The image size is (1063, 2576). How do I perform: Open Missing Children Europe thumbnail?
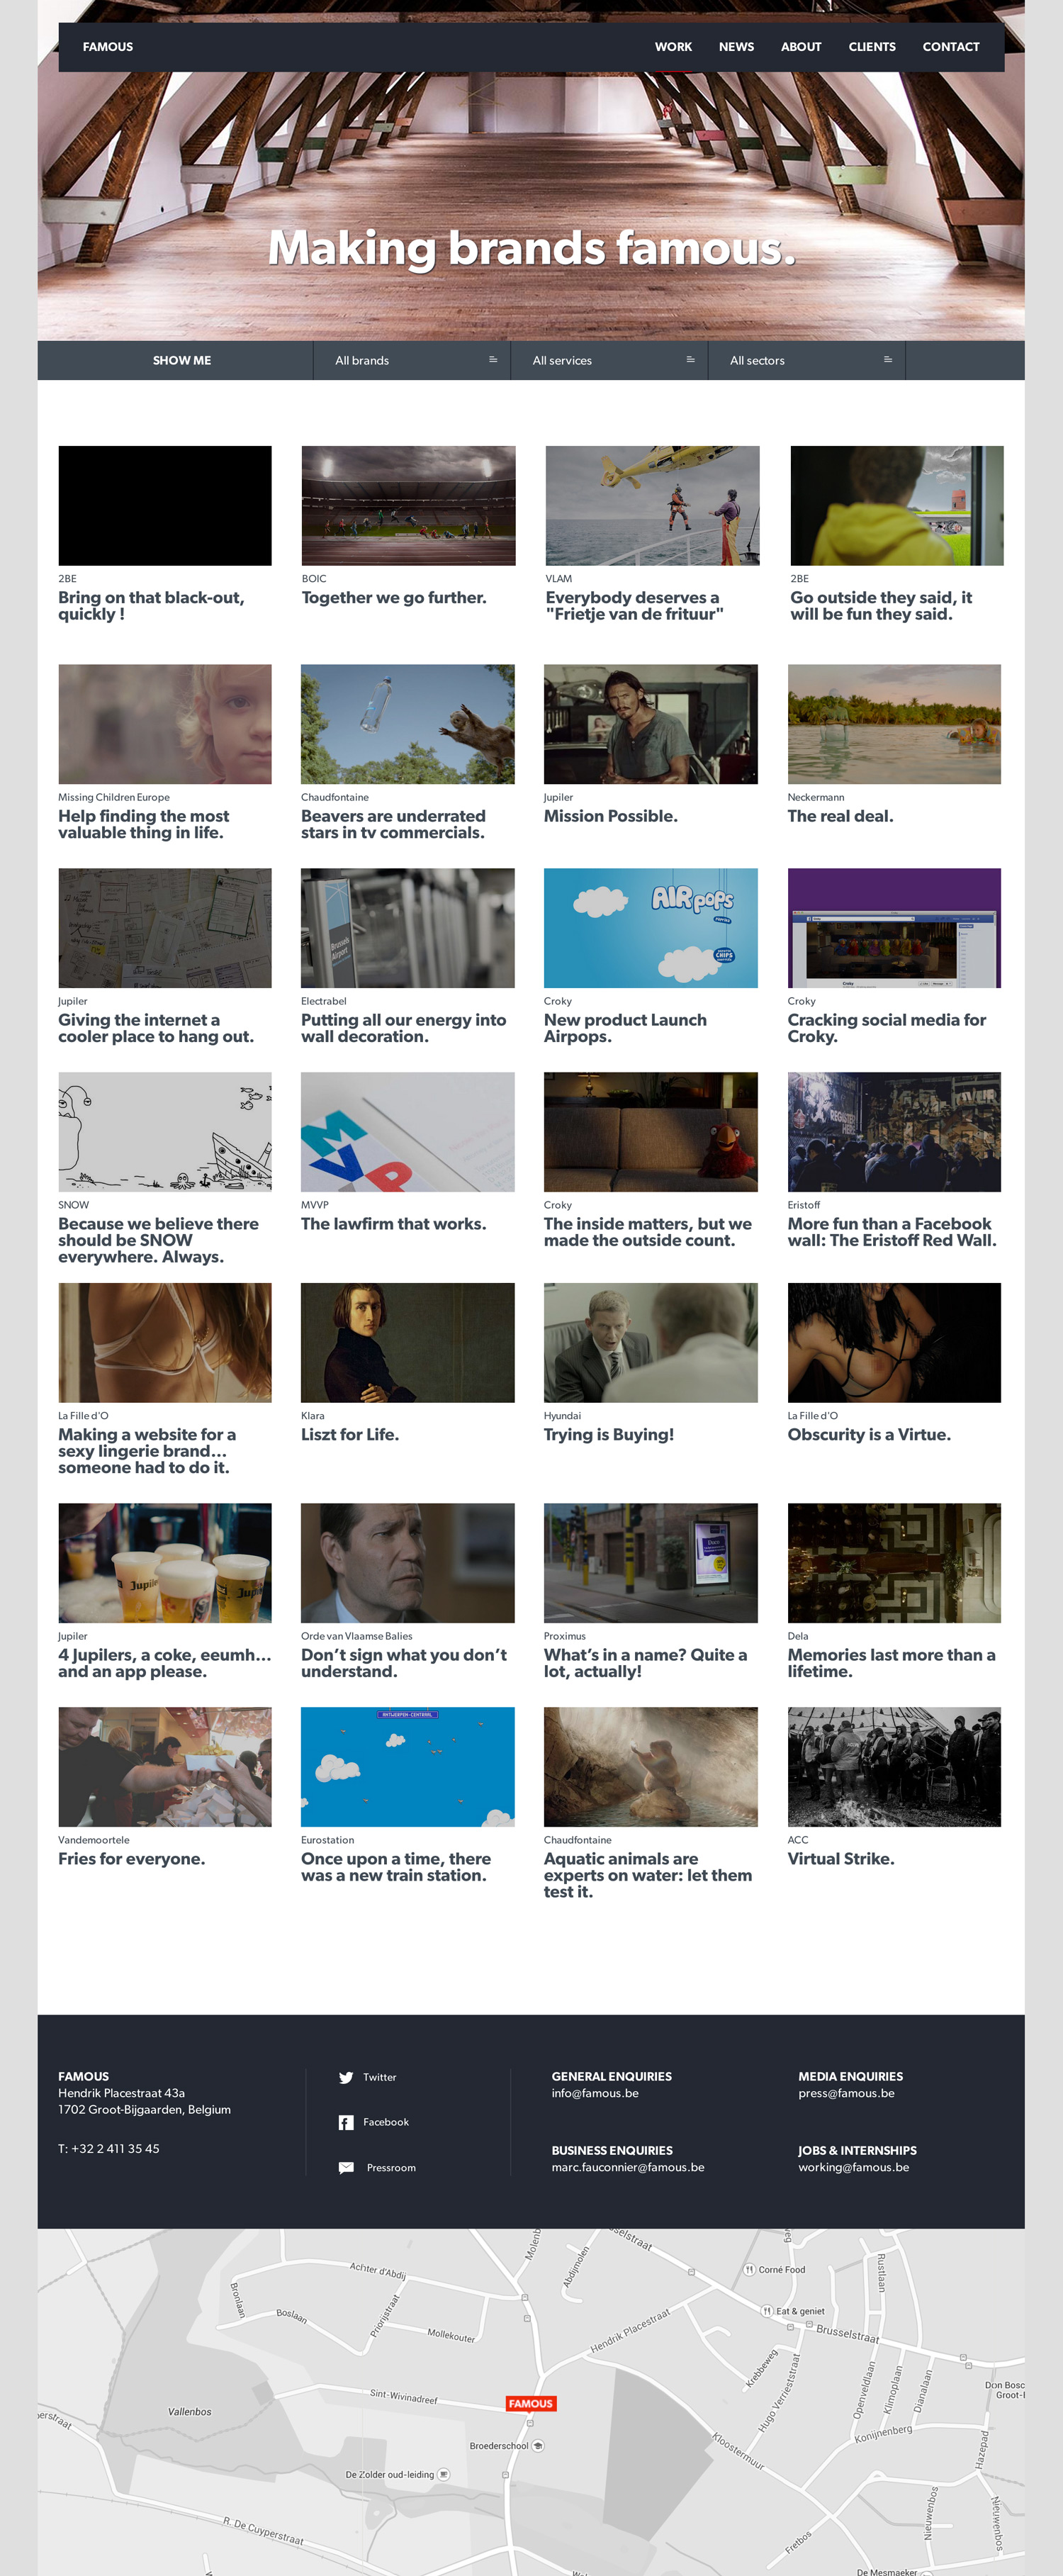[x=165, y=724]
